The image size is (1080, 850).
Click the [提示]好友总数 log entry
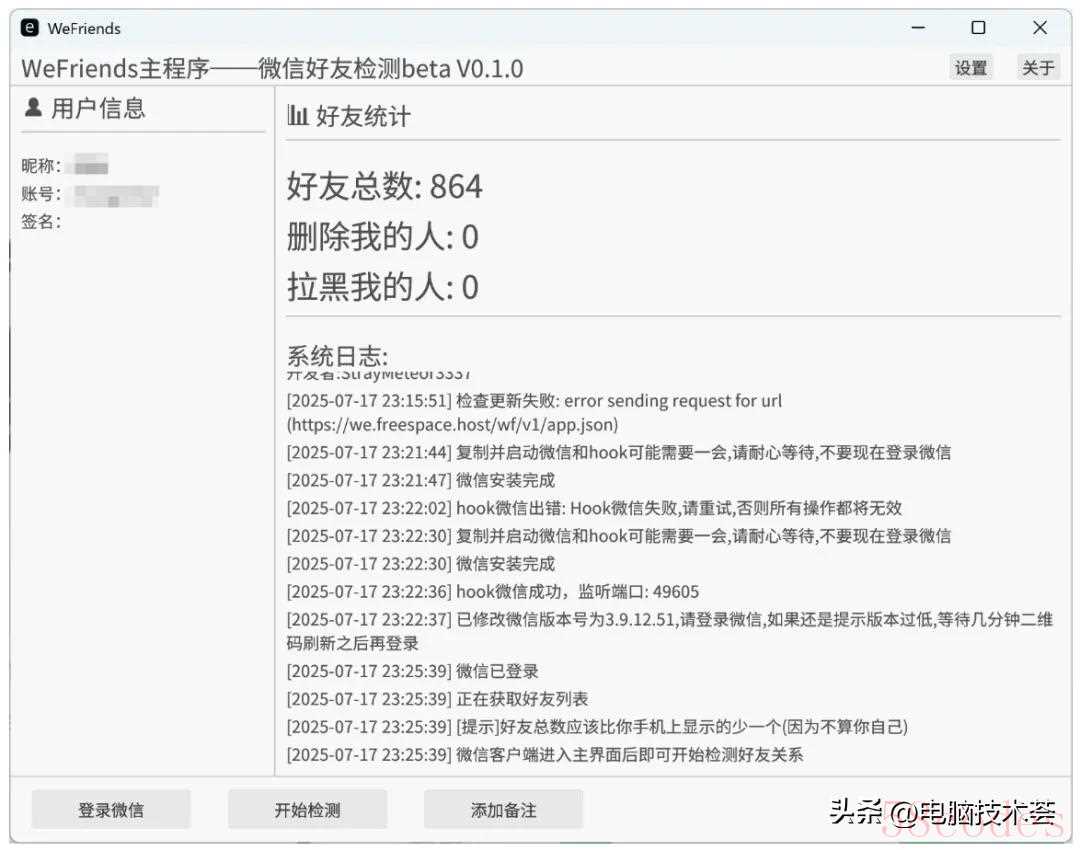point(596,727)
